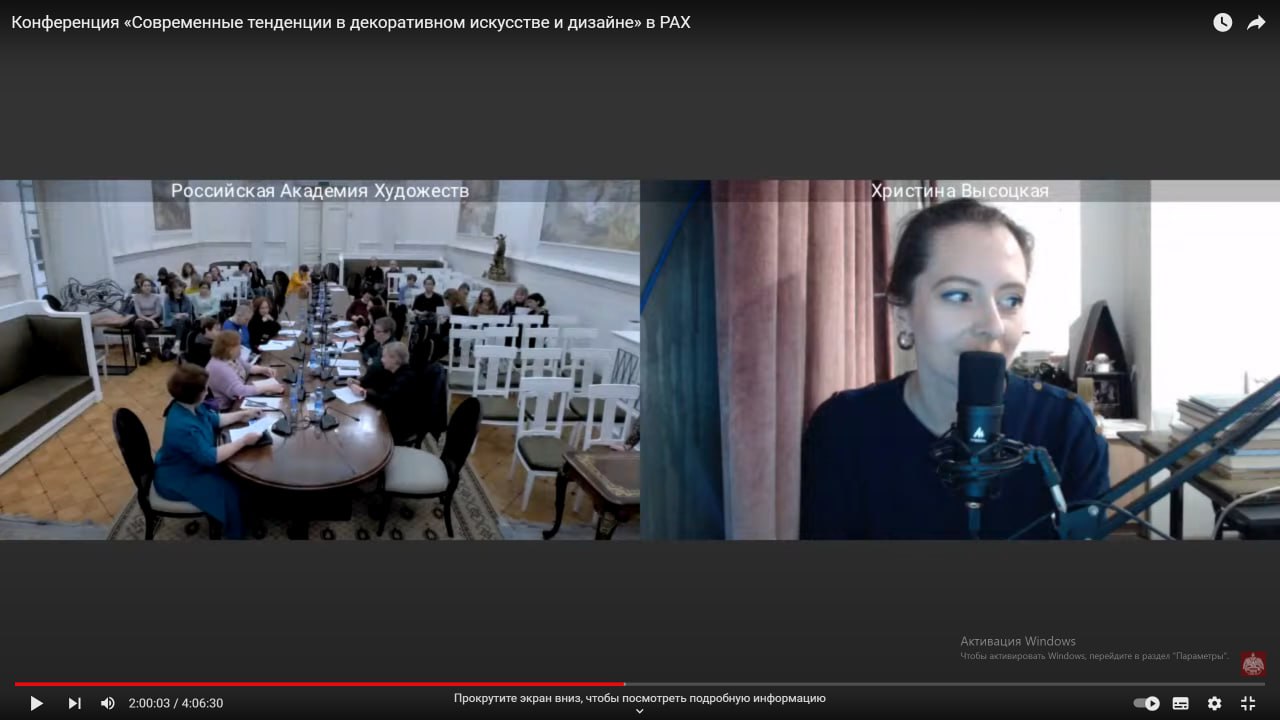Expand details with the down chevron

[640, 712]
